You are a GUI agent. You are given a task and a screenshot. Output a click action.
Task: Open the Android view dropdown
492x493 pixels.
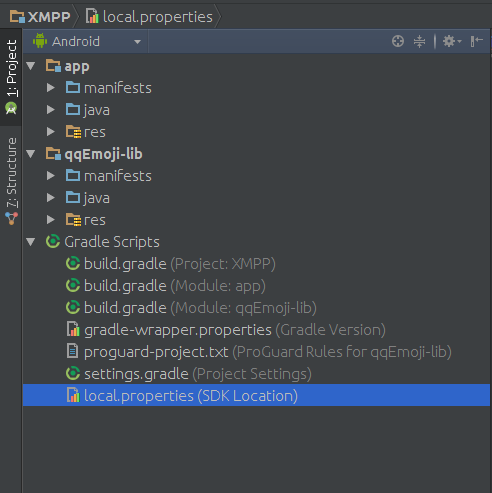(87, 42)
